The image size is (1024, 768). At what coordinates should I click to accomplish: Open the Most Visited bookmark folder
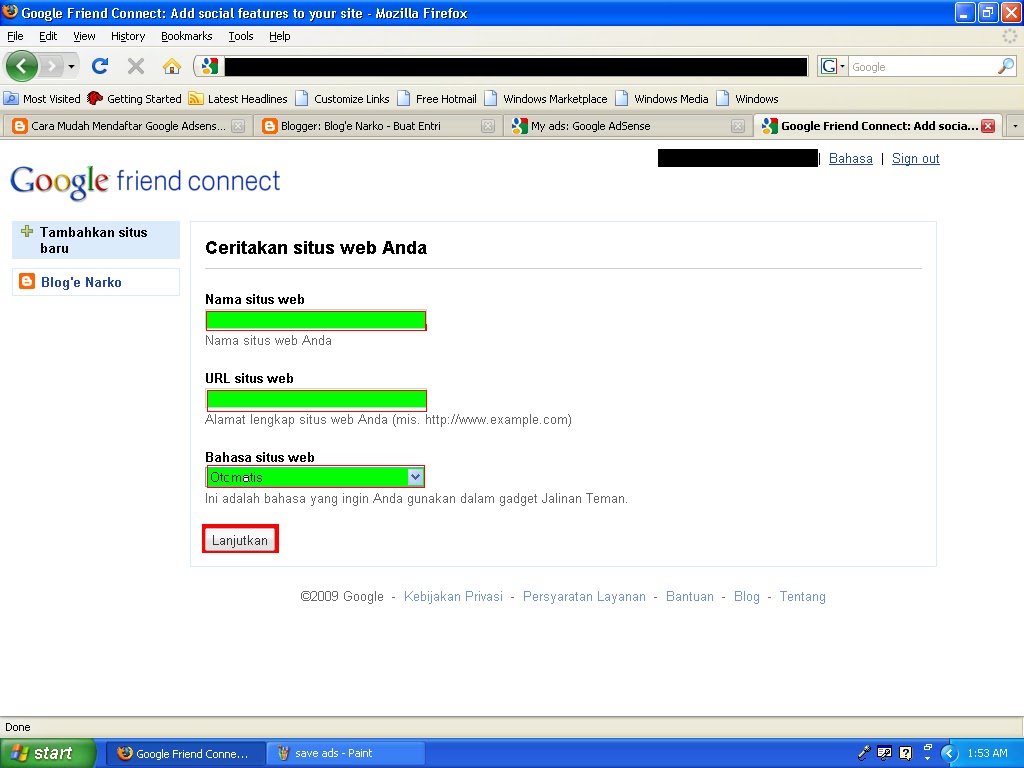point(42,99)
